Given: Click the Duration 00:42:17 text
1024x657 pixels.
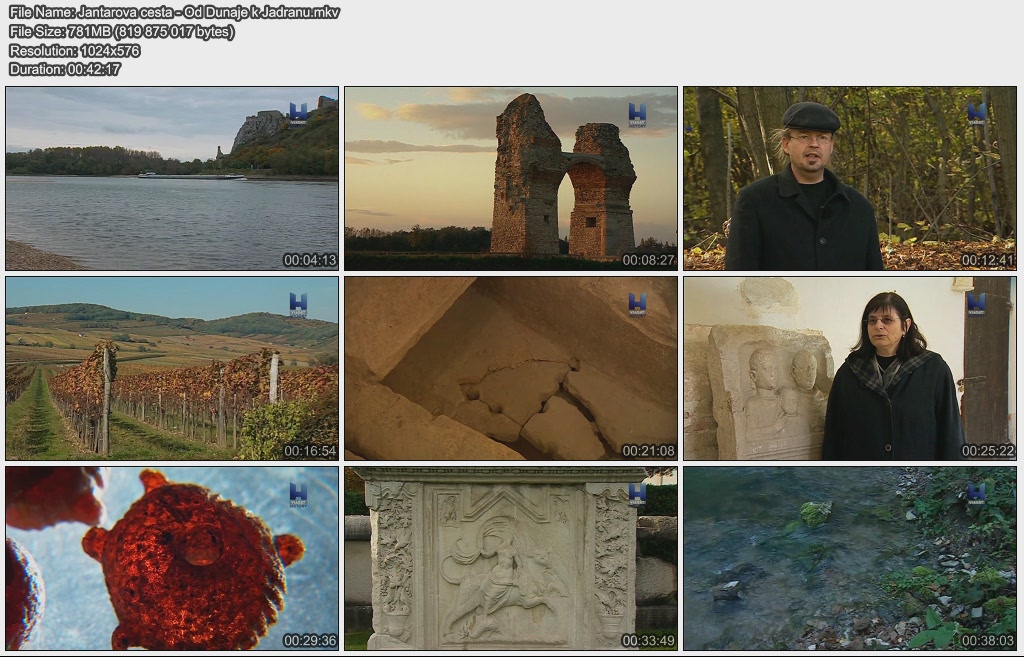Looking at the screenshot, I should (65, 69).
